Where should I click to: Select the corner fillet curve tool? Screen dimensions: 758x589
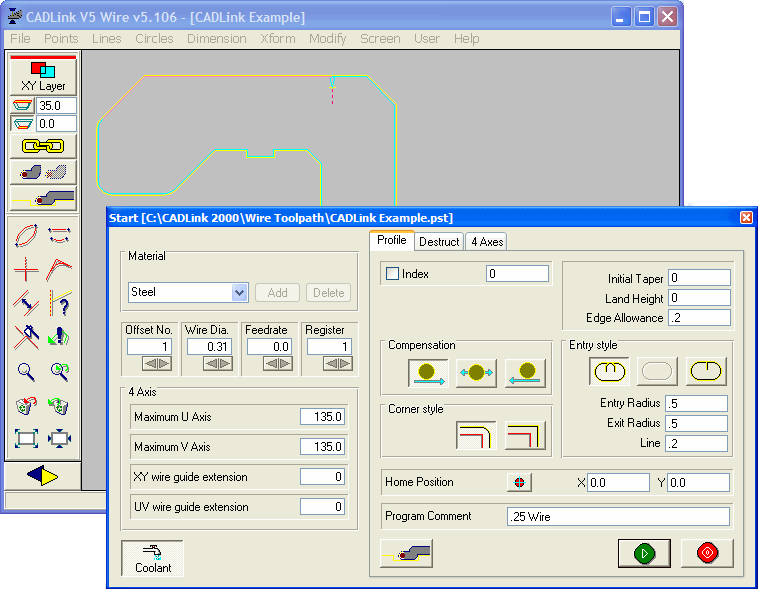pyautogui.click(x=59, y=269)
